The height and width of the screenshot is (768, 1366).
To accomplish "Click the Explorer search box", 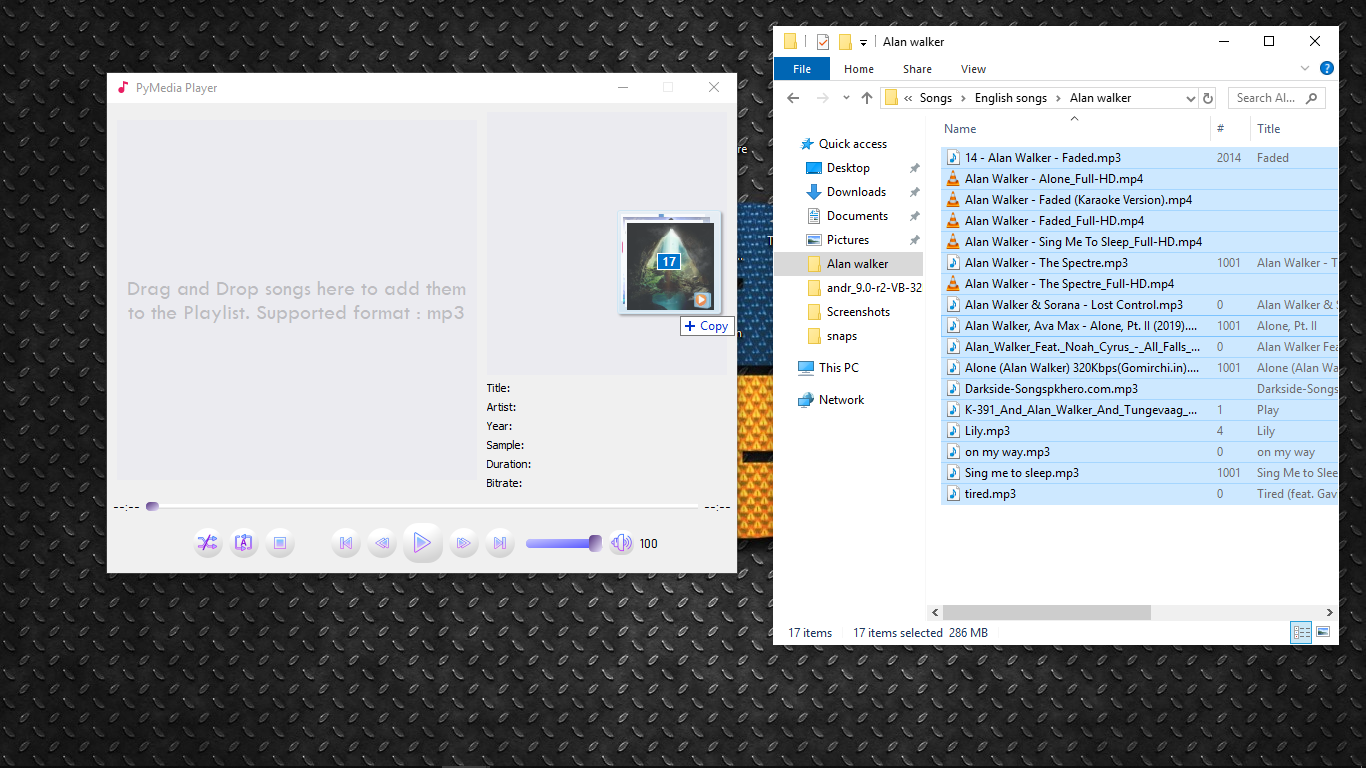I will click(x=1277, y=98).
